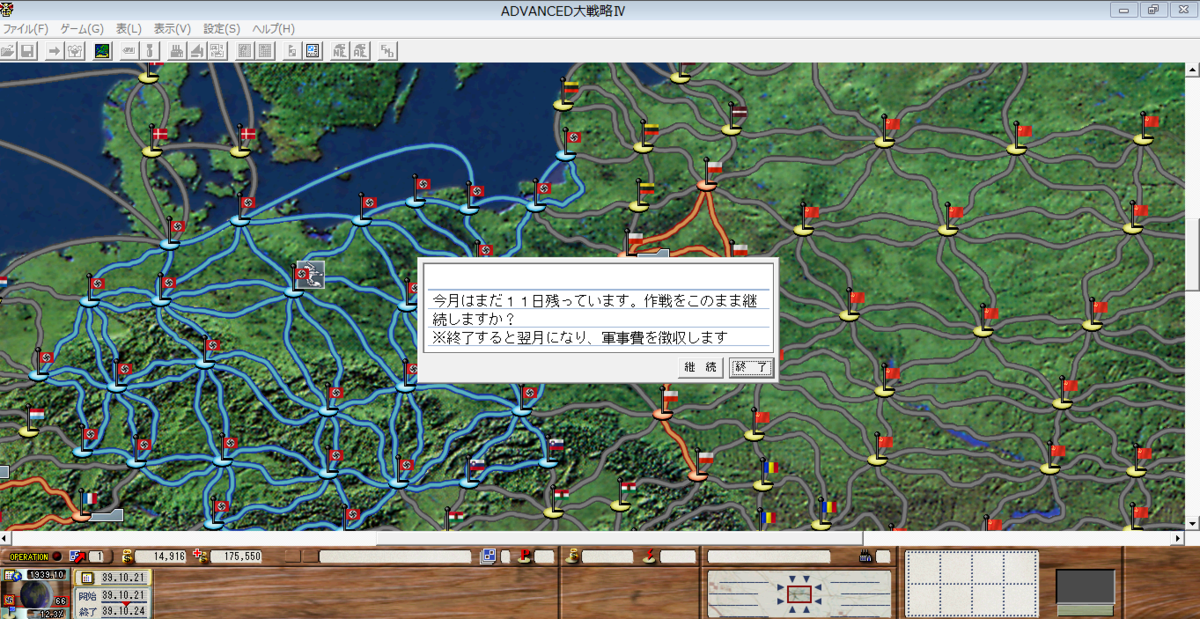This screenshot has height=619, width=1200.
Task: Click the green map view toolbar icon
Action: tap(101, 50)
